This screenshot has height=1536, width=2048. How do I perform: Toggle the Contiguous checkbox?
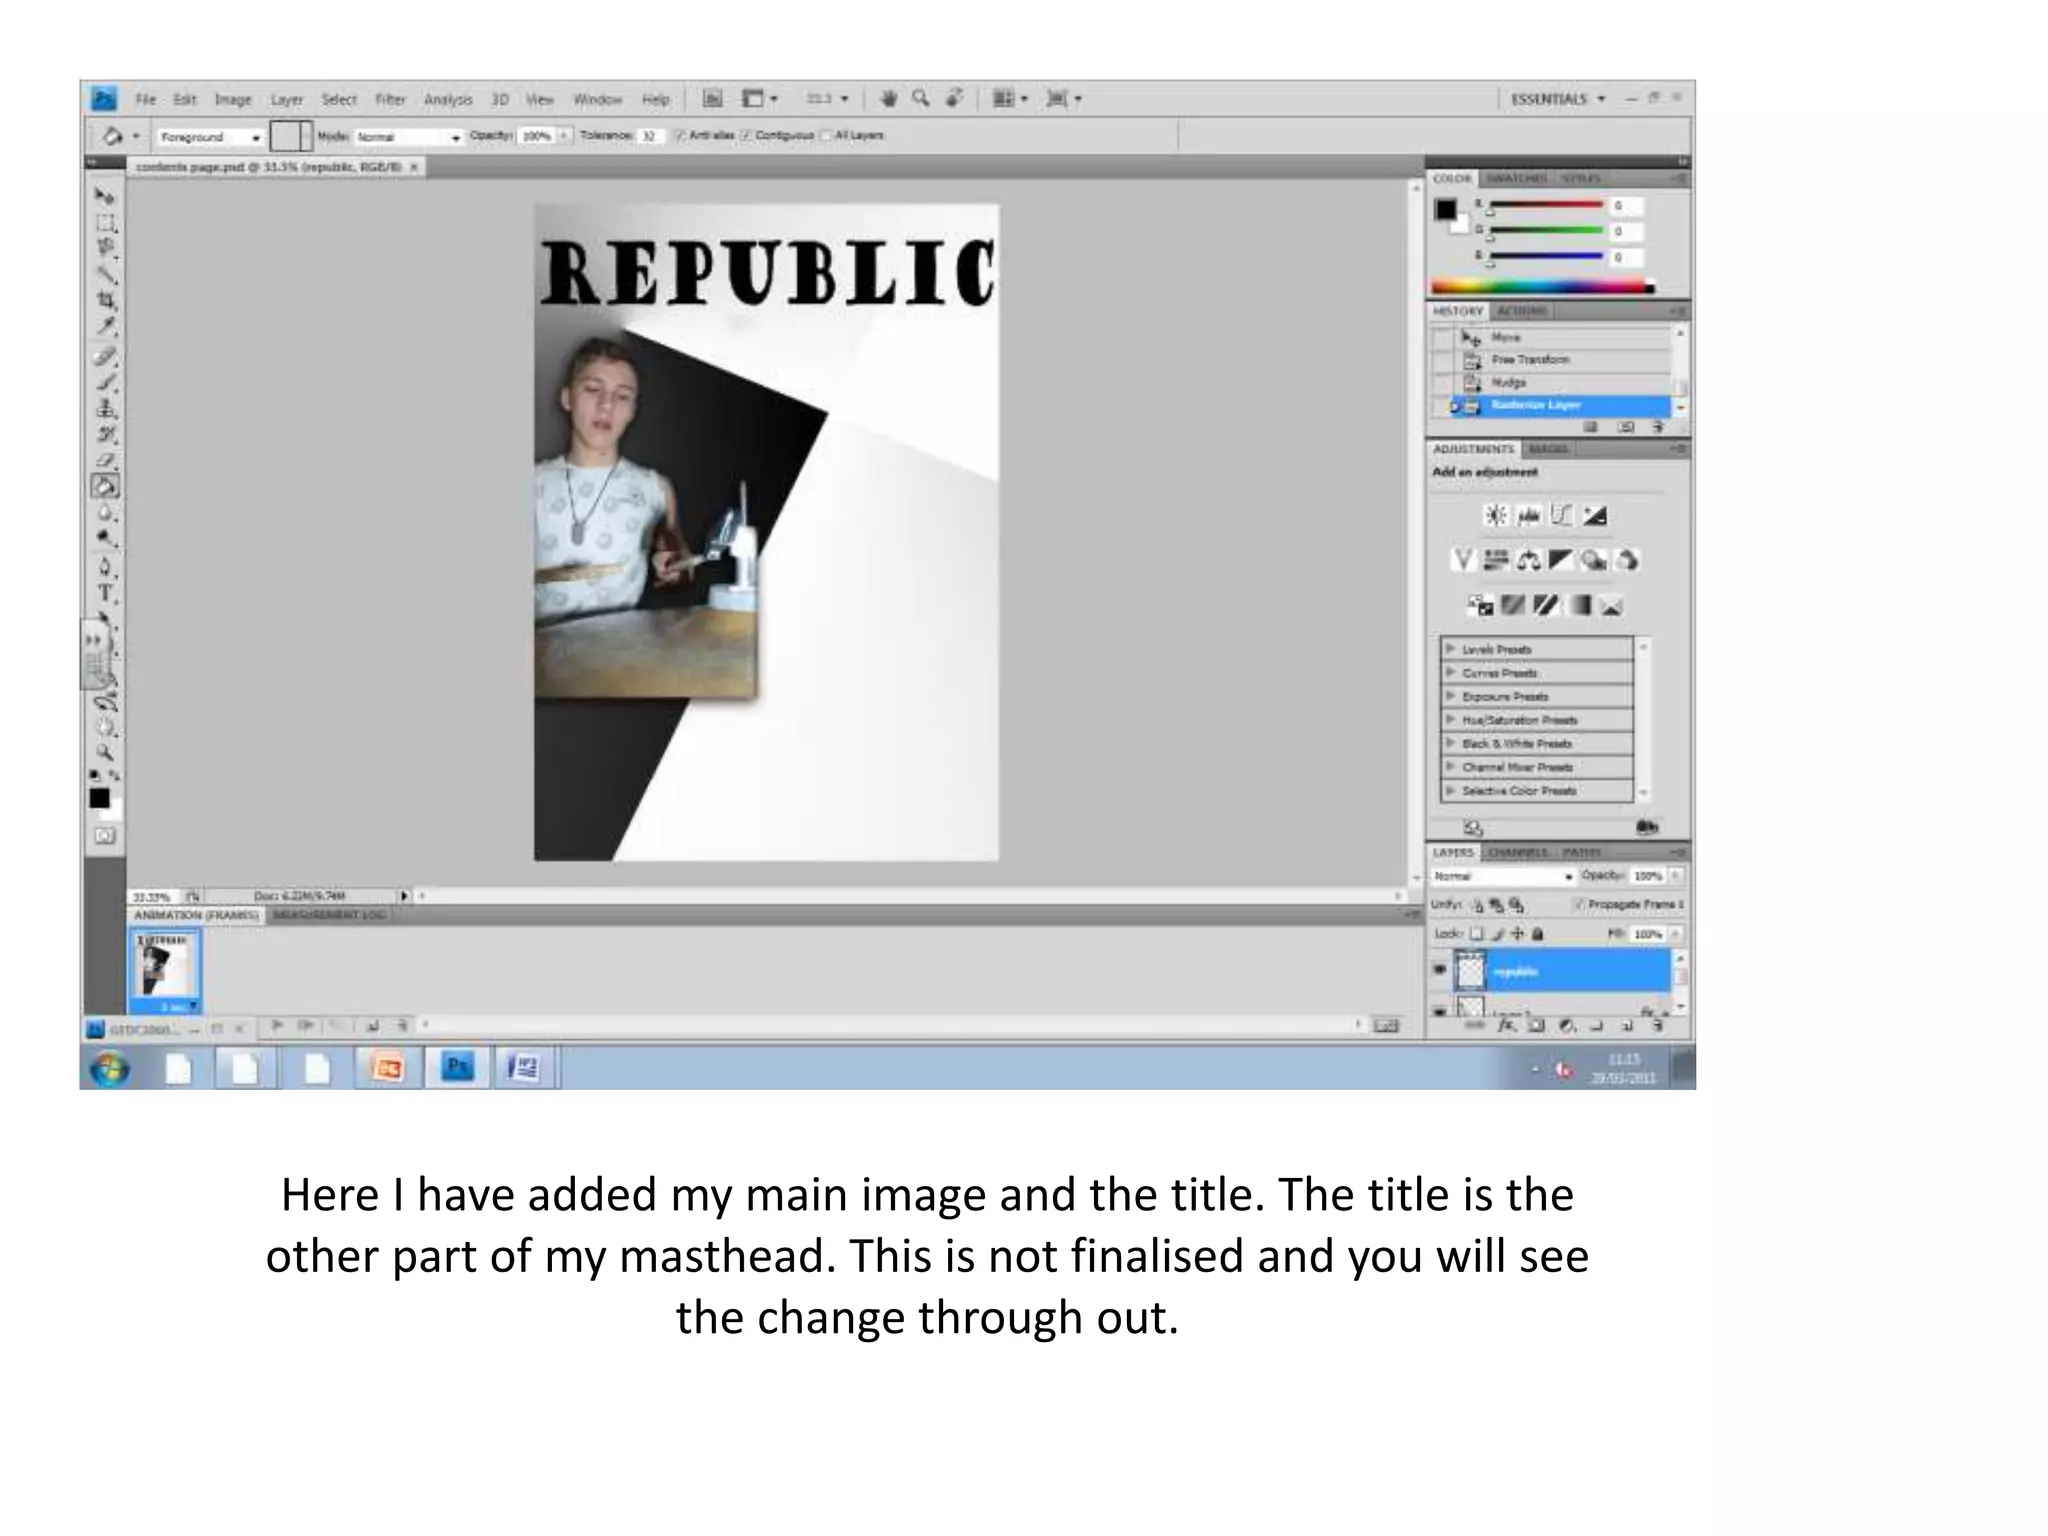coord(745,136)
